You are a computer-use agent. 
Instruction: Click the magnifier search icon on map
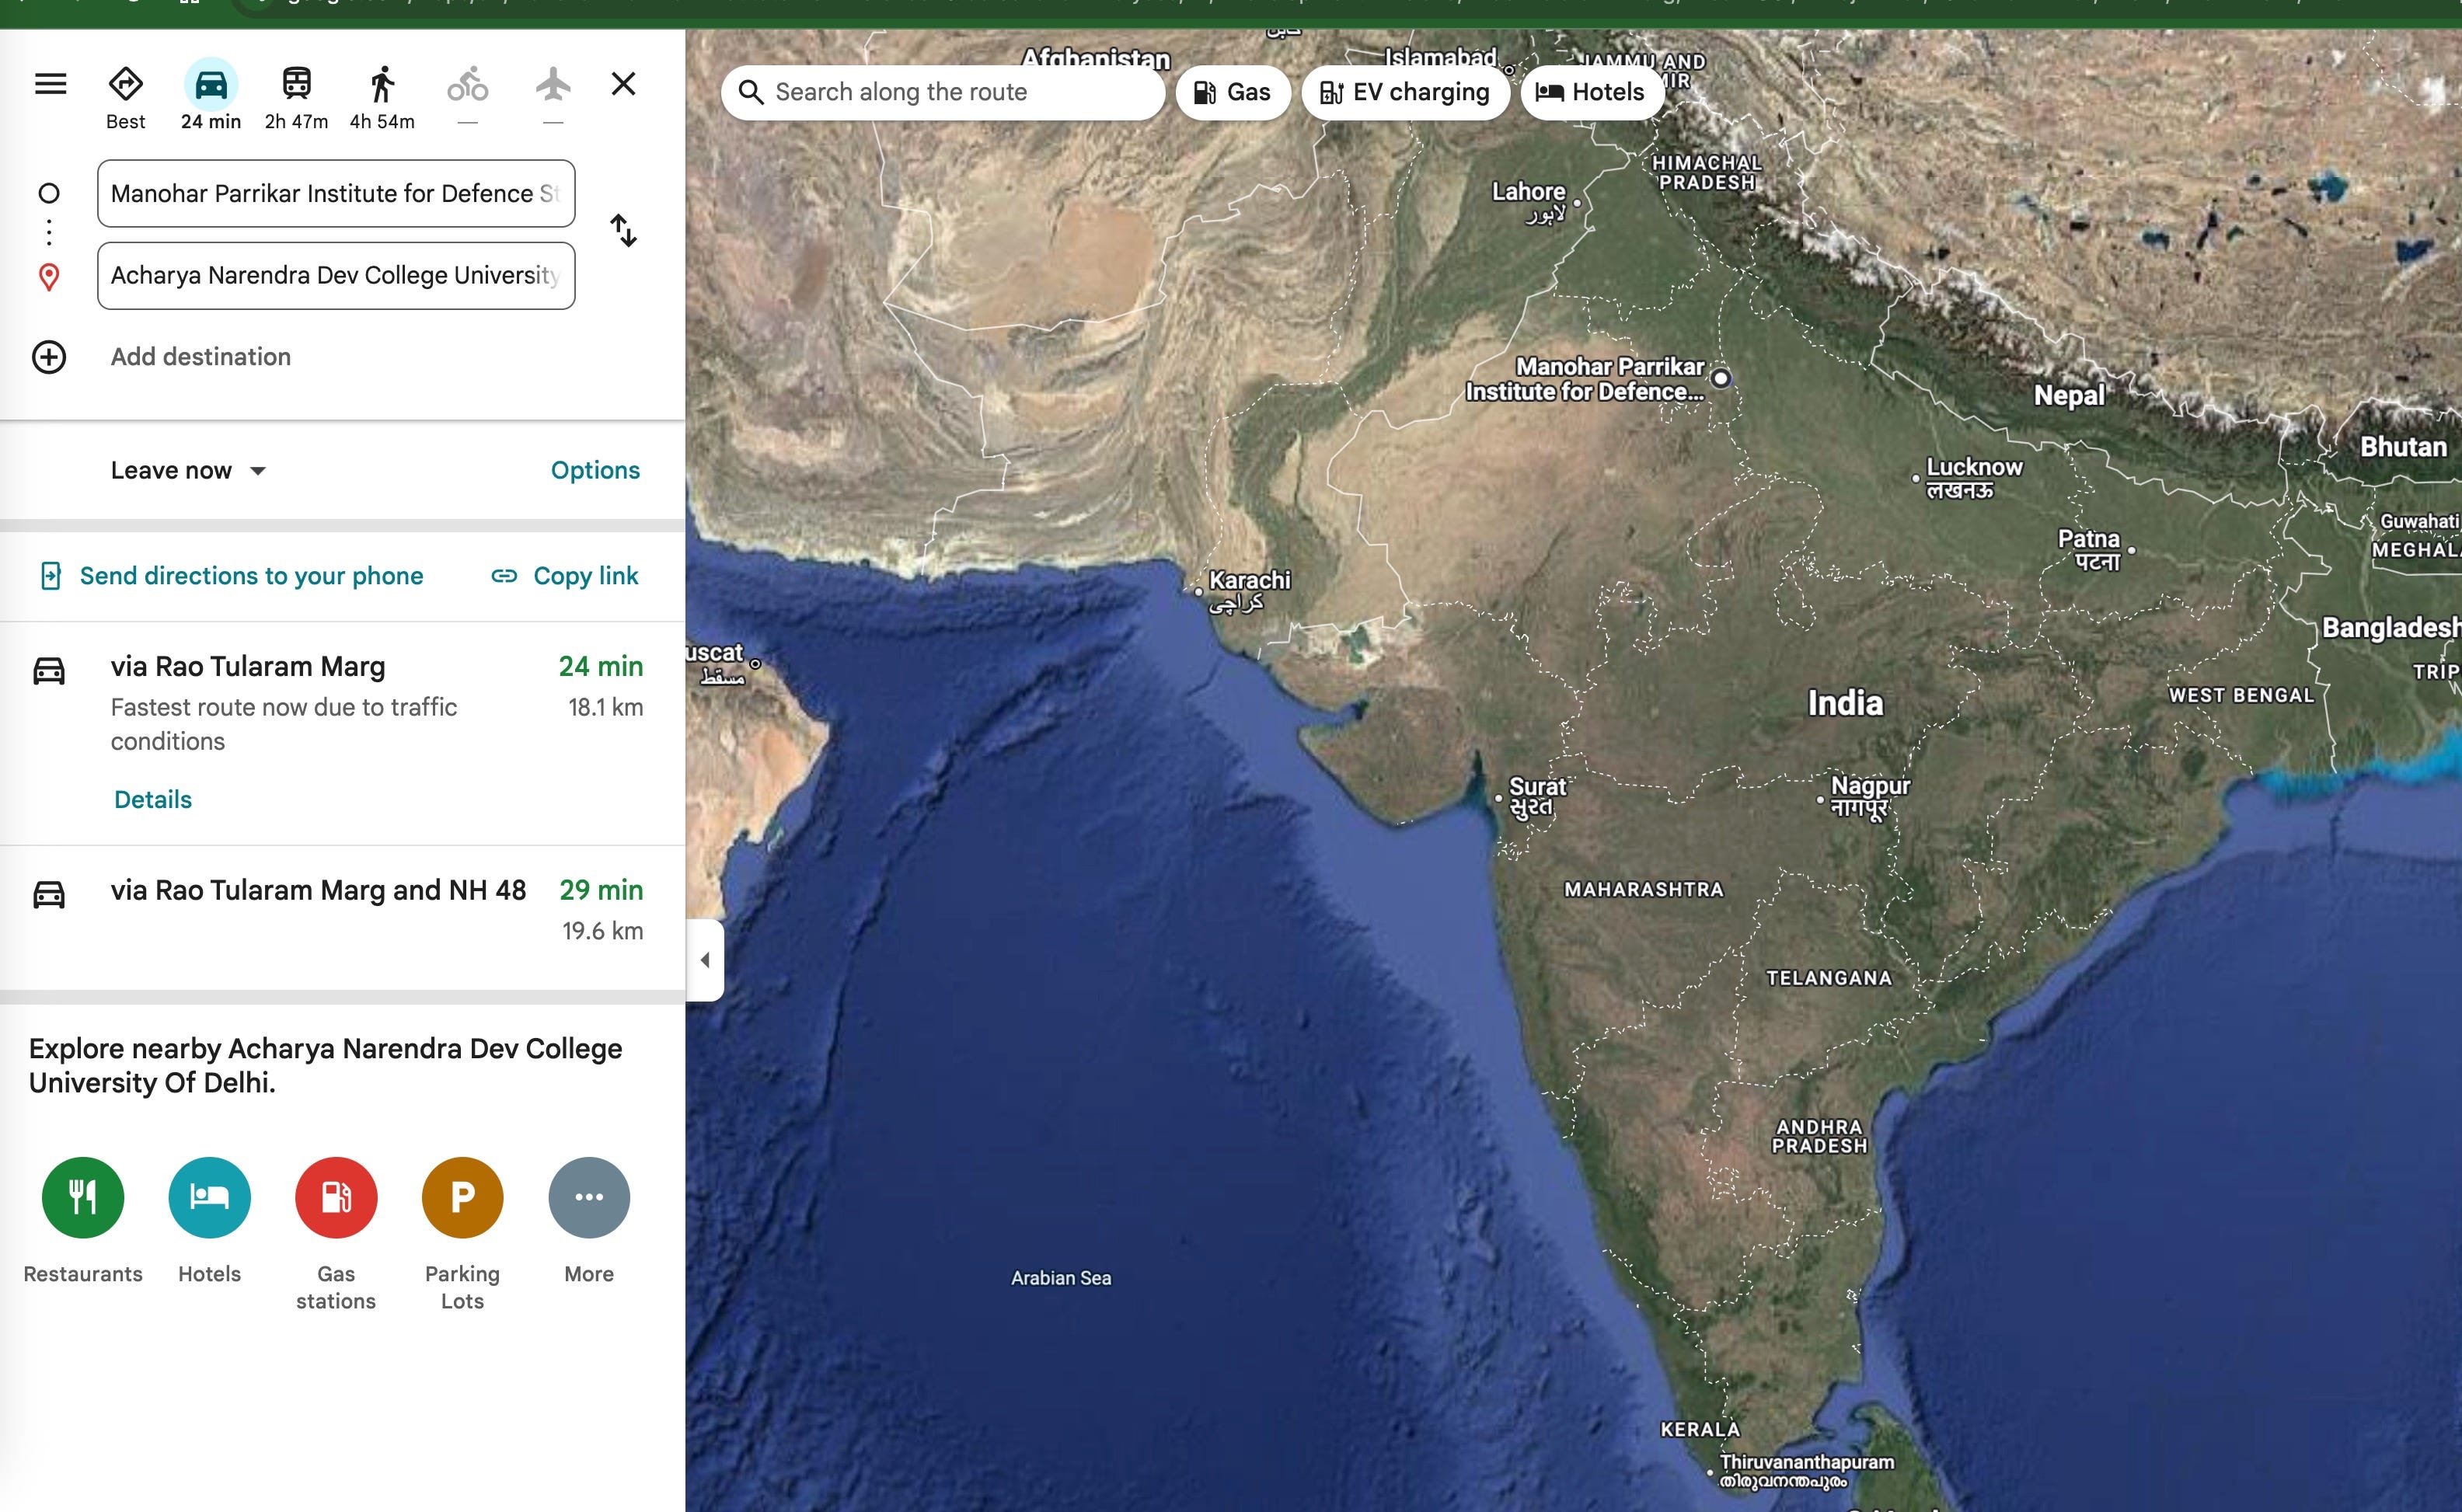click(751, 92)
